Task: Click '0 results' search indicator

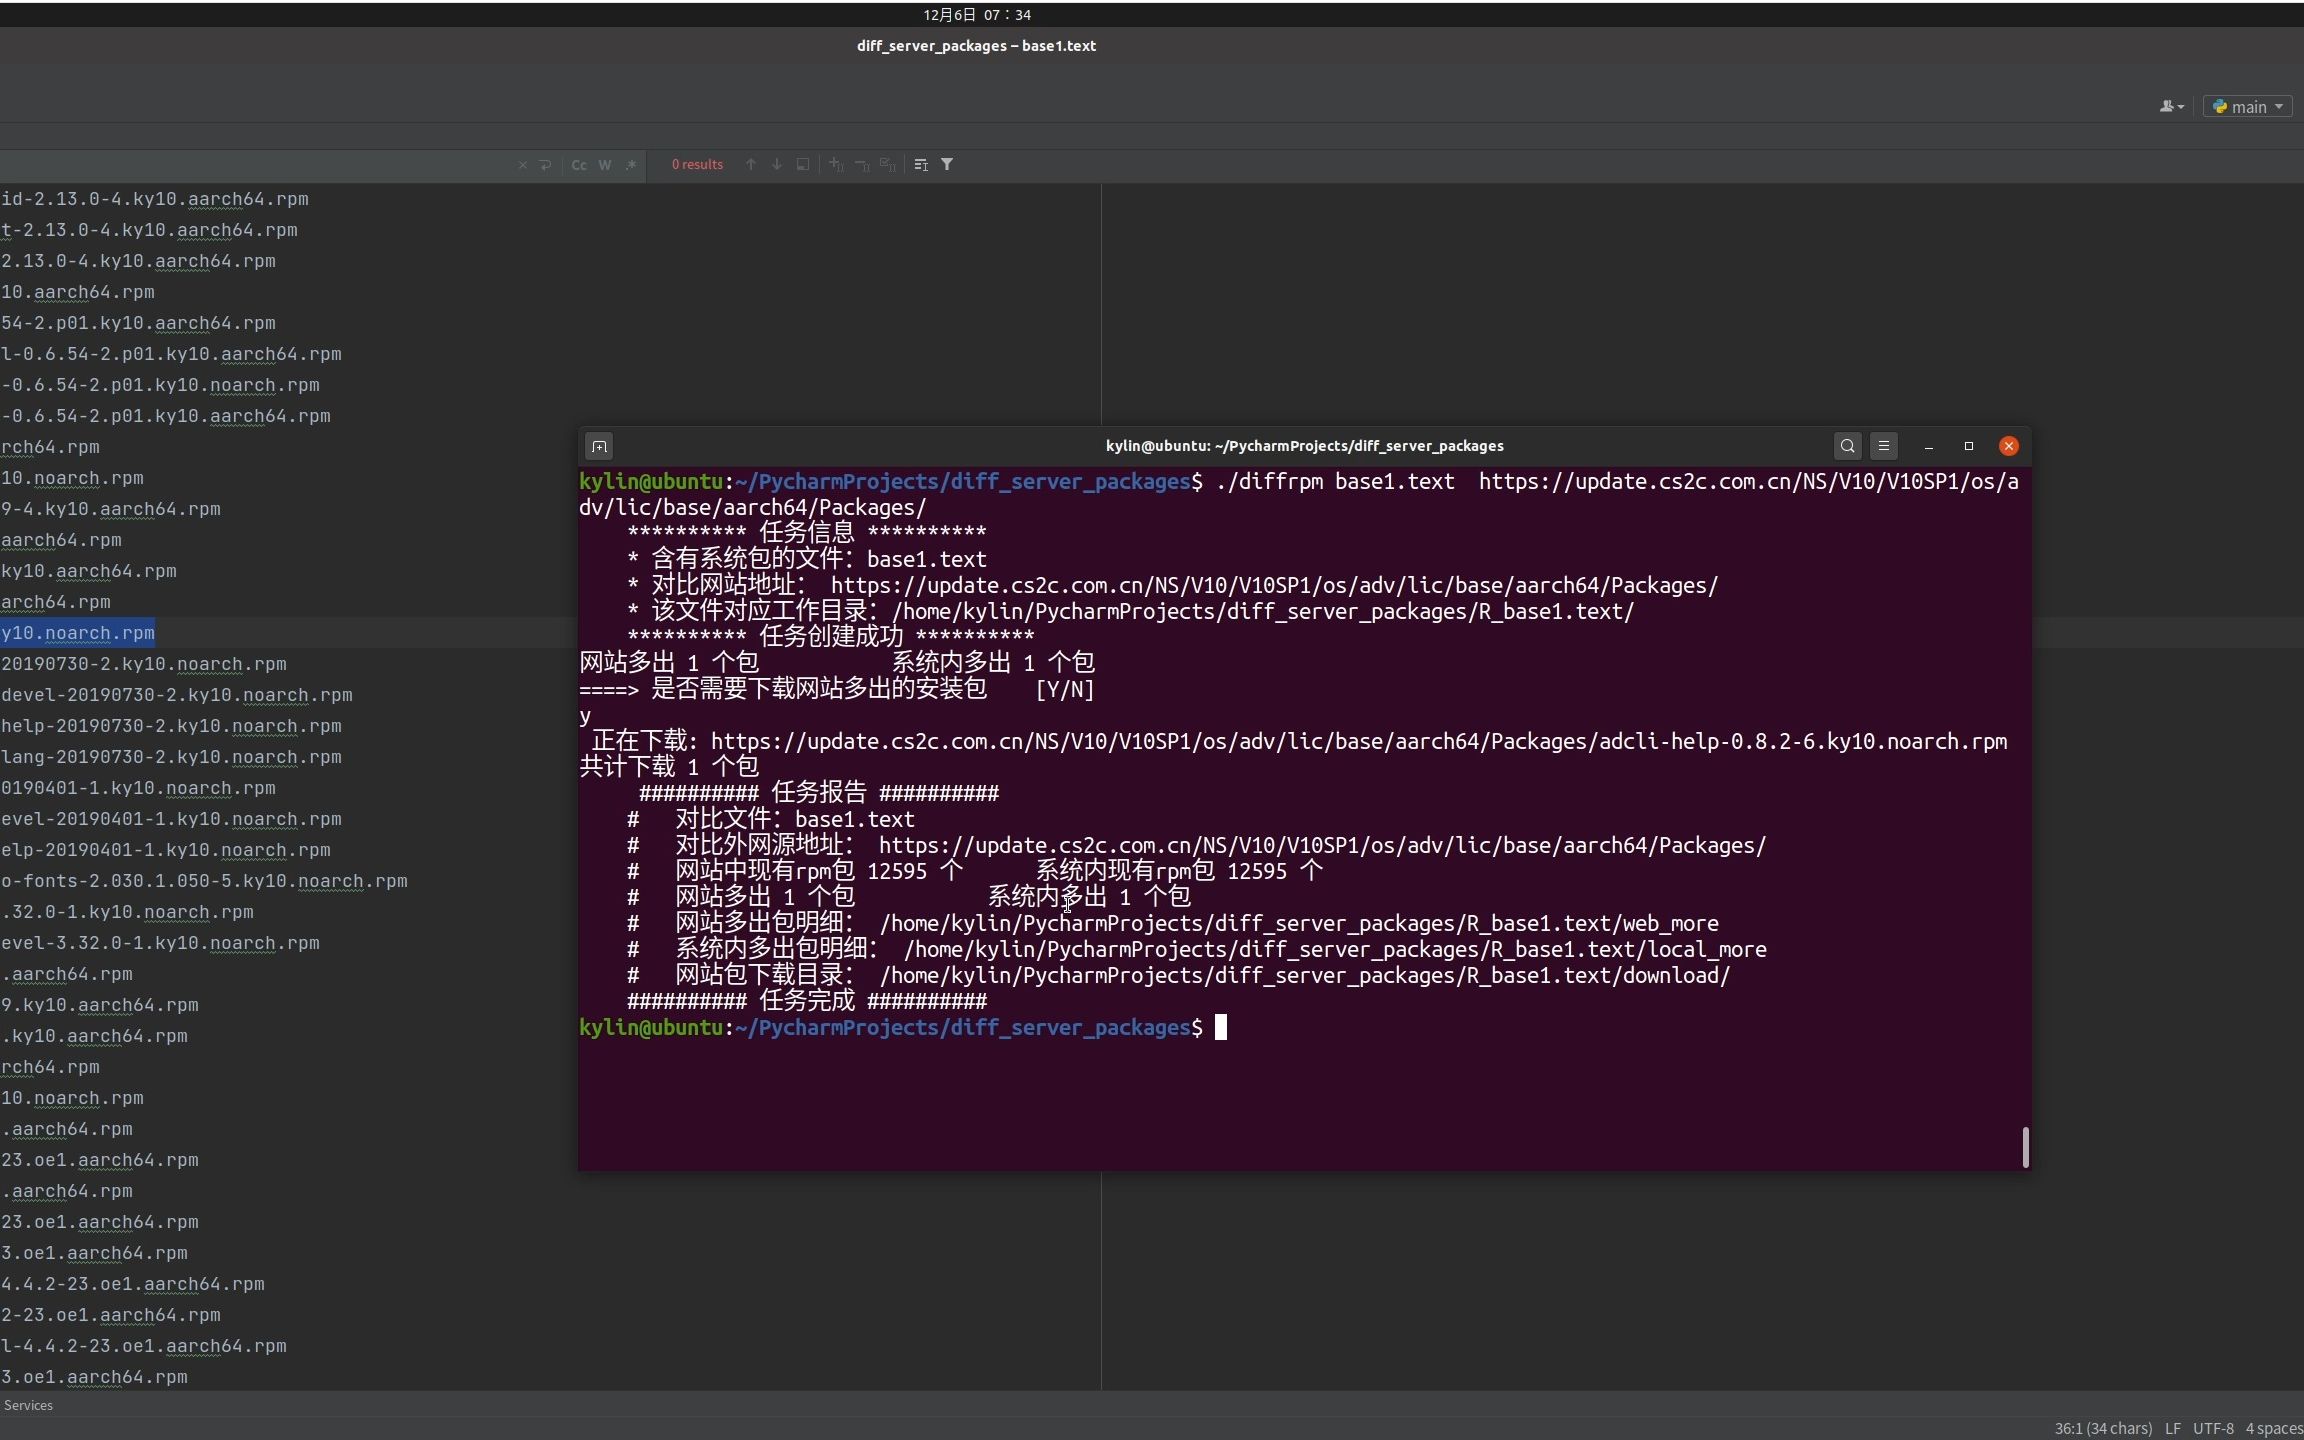Action: (x=697, y=165)
